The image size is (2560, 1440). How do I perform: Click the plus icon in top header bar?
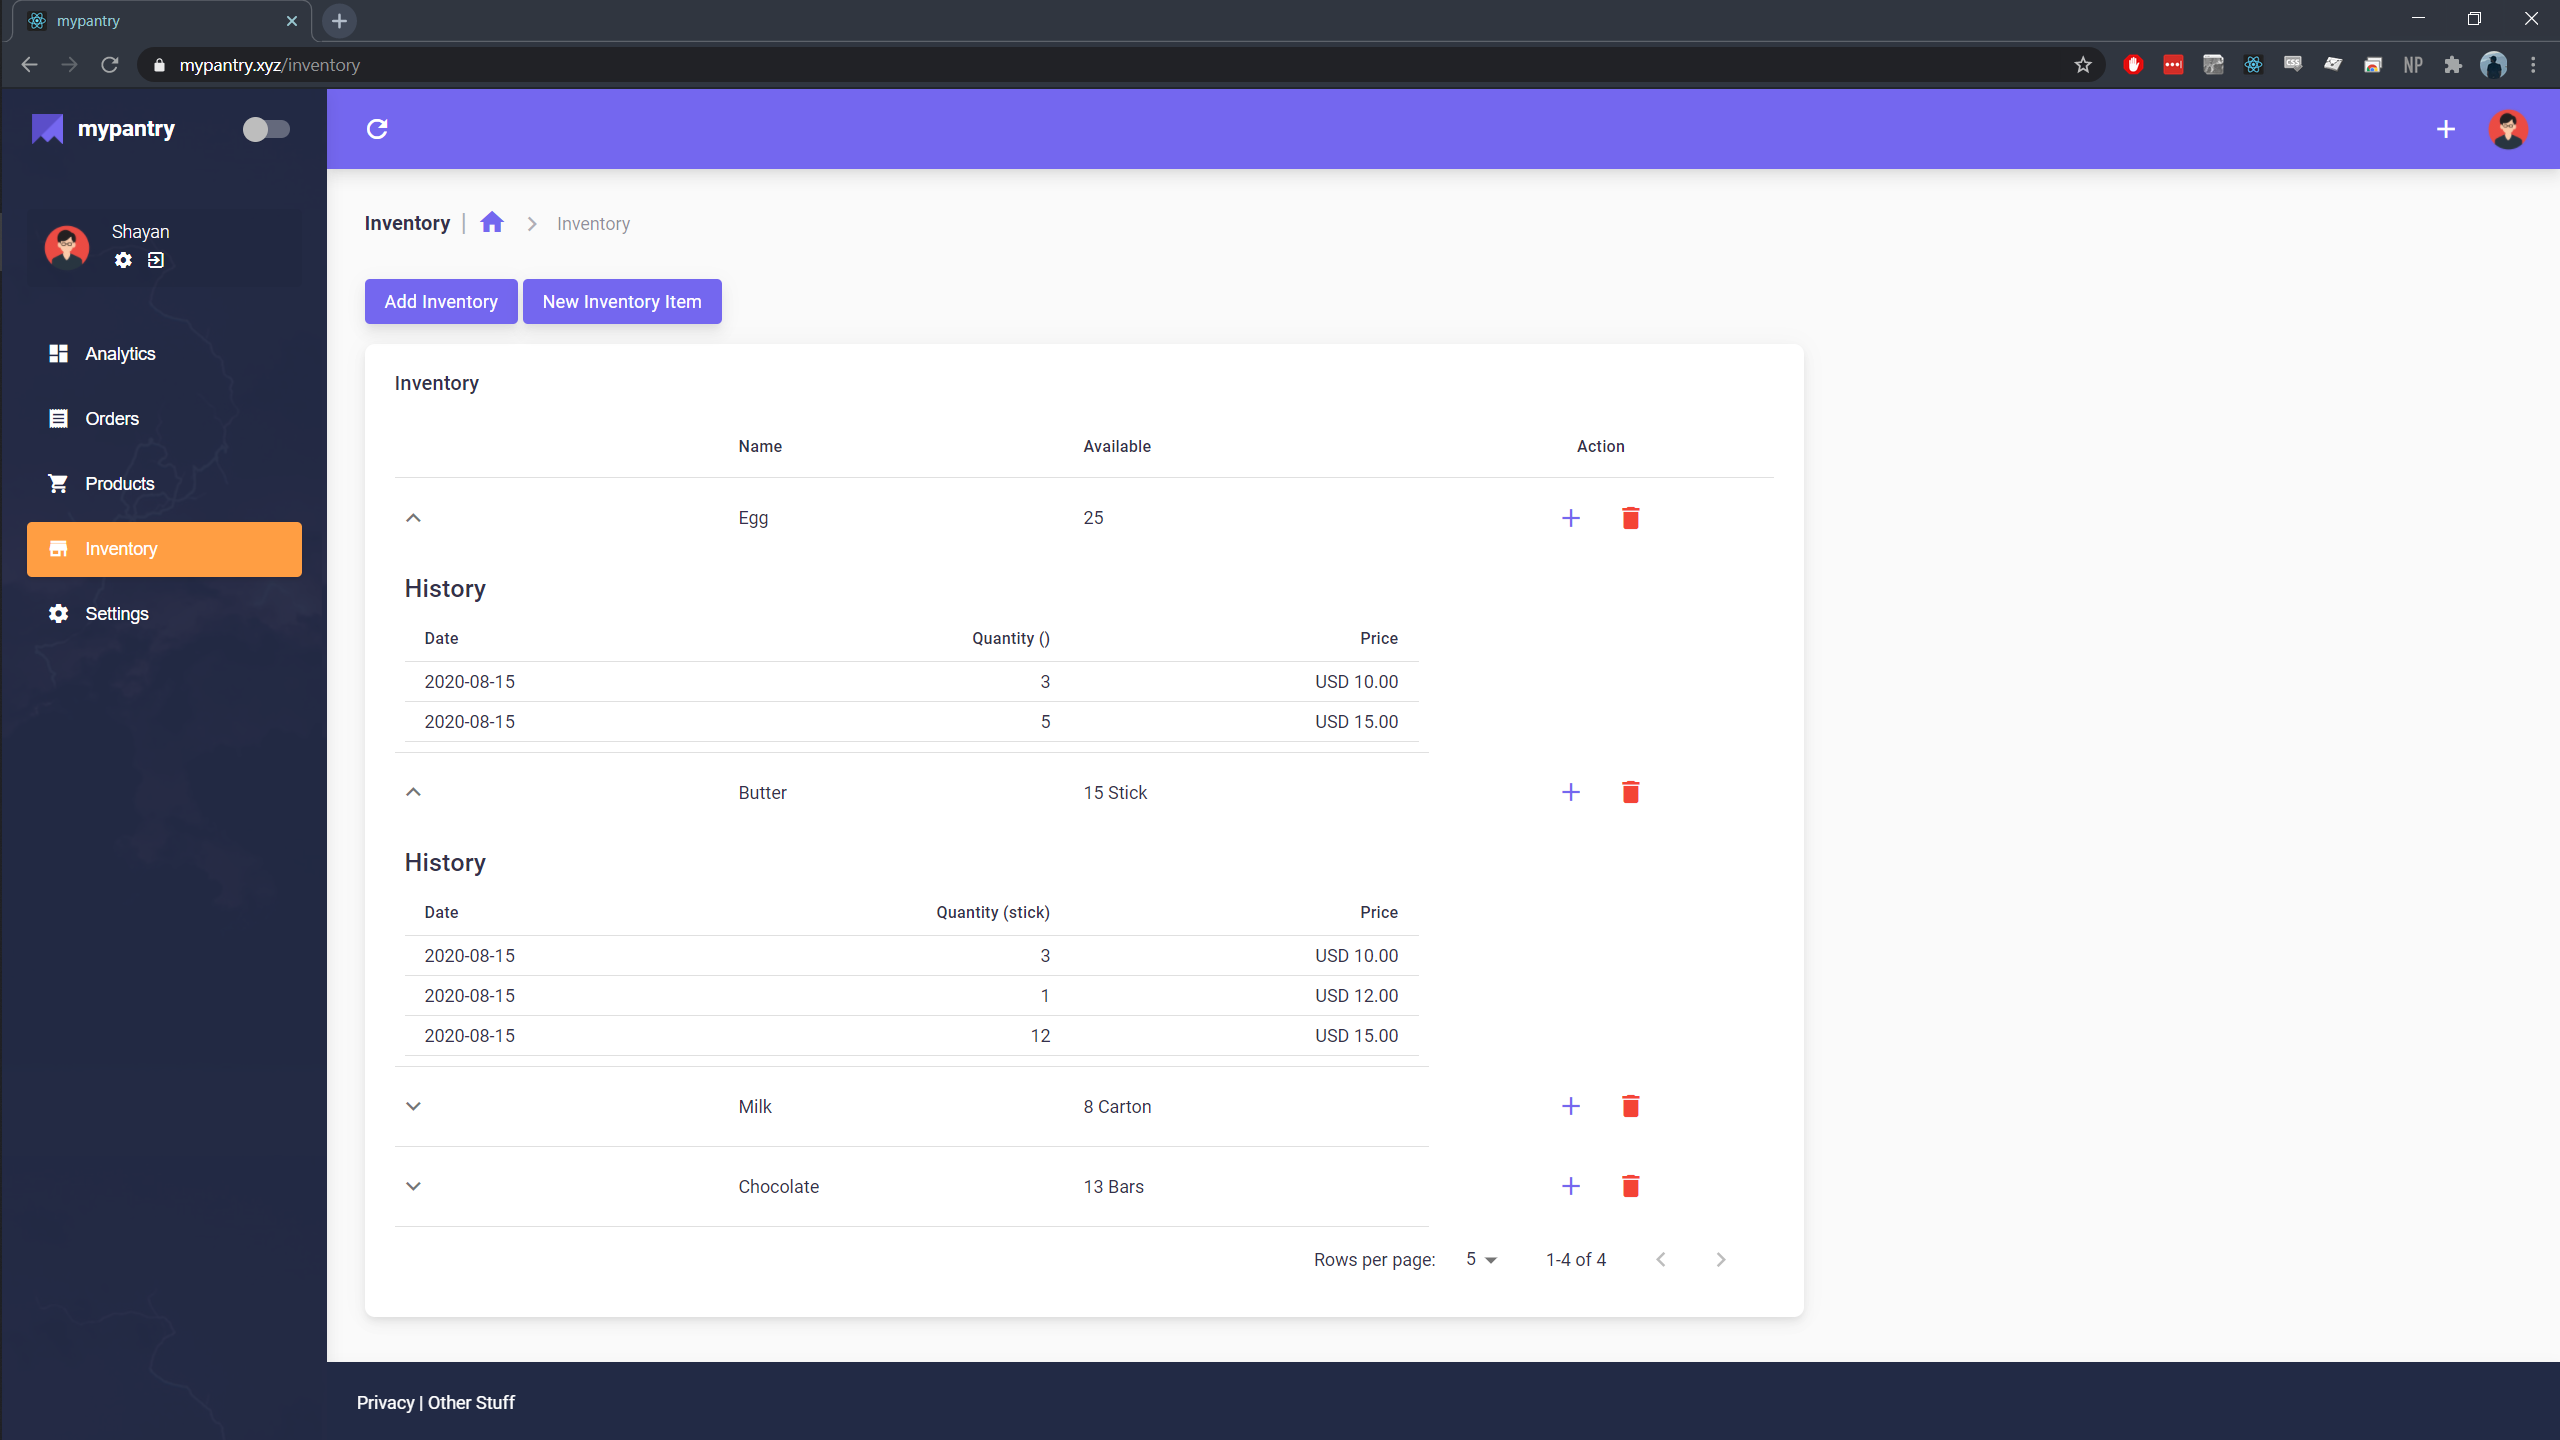pyautogui.click(x=2445, y=129)
